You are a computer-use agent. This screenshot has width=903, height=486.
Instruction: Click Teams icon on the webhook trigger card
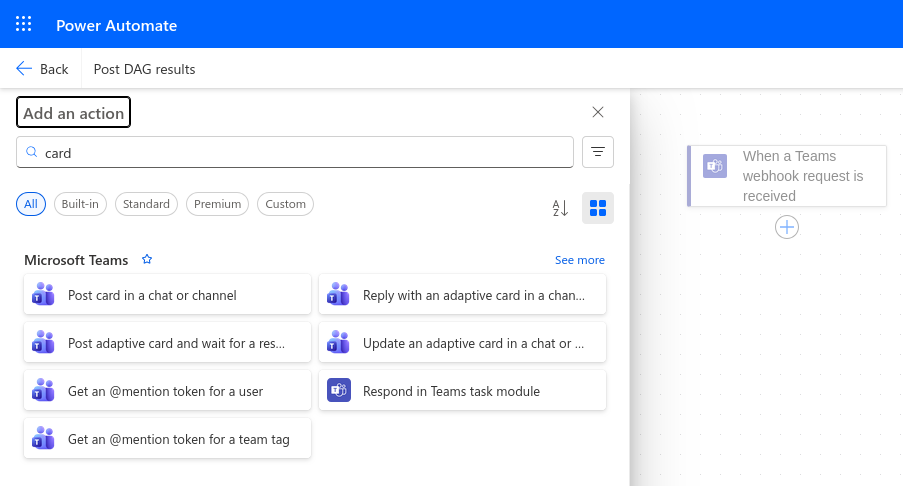click(715, 166)
